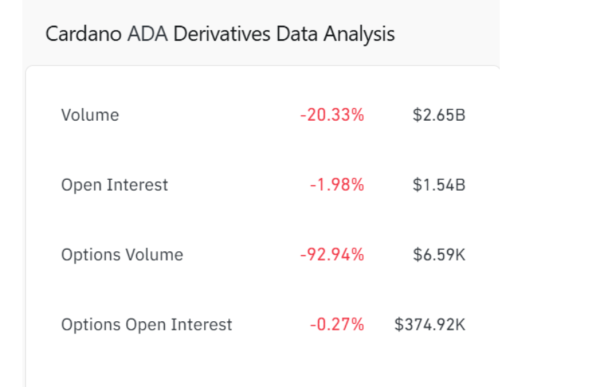Select the Options Volume label

click(x=122, y=255)
